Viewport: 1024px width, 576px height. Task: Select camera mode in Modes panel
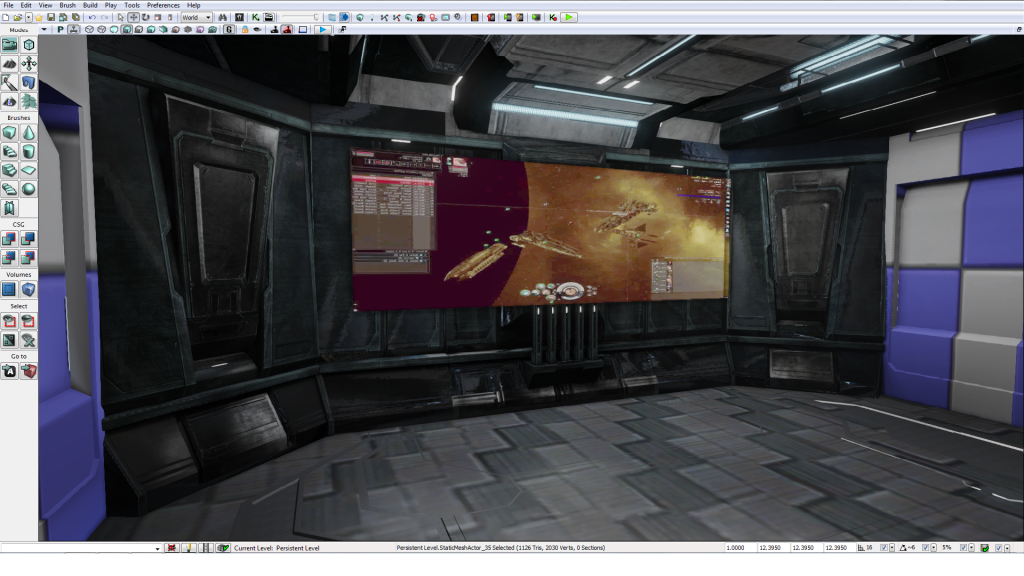9,44
